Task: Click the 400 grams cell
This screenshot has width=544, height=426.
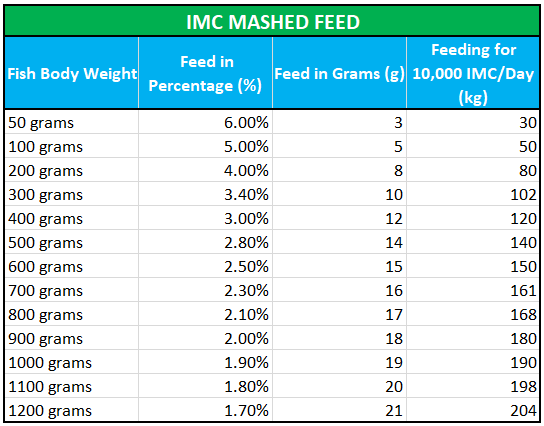Action: coord(72,218)
